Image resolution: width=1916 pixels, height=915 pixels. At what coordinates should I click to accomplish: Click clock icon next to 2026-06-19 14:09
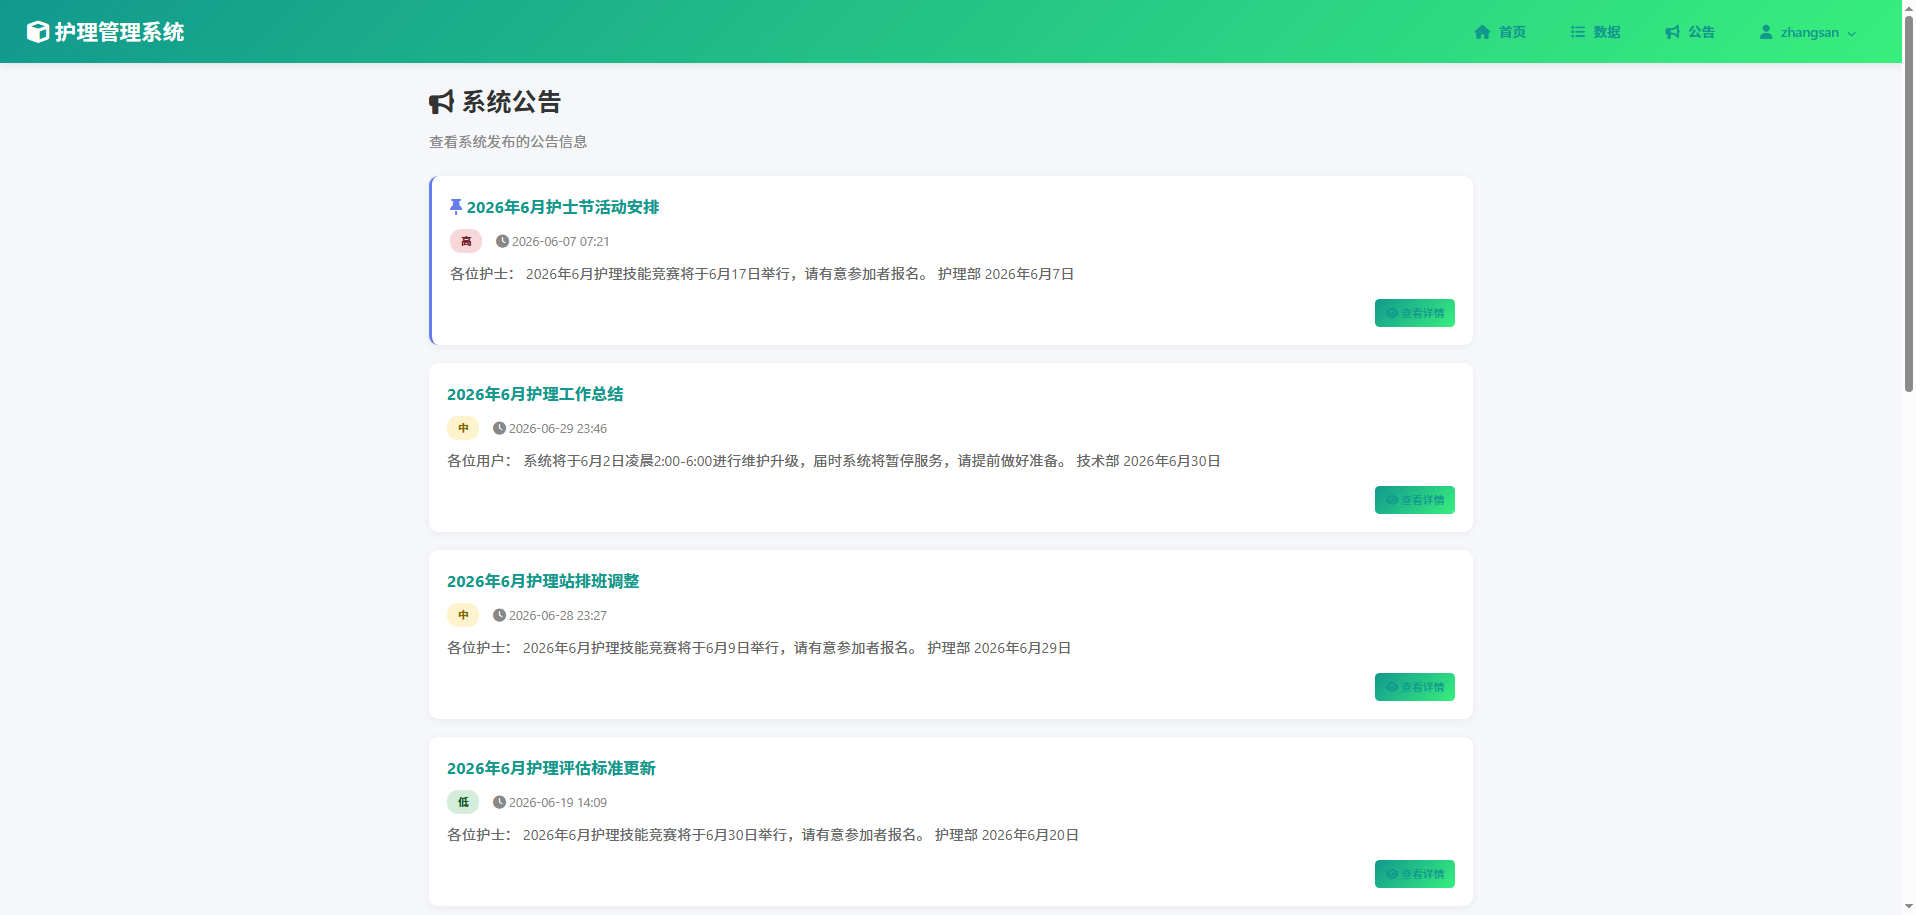[x=499, y=802]
